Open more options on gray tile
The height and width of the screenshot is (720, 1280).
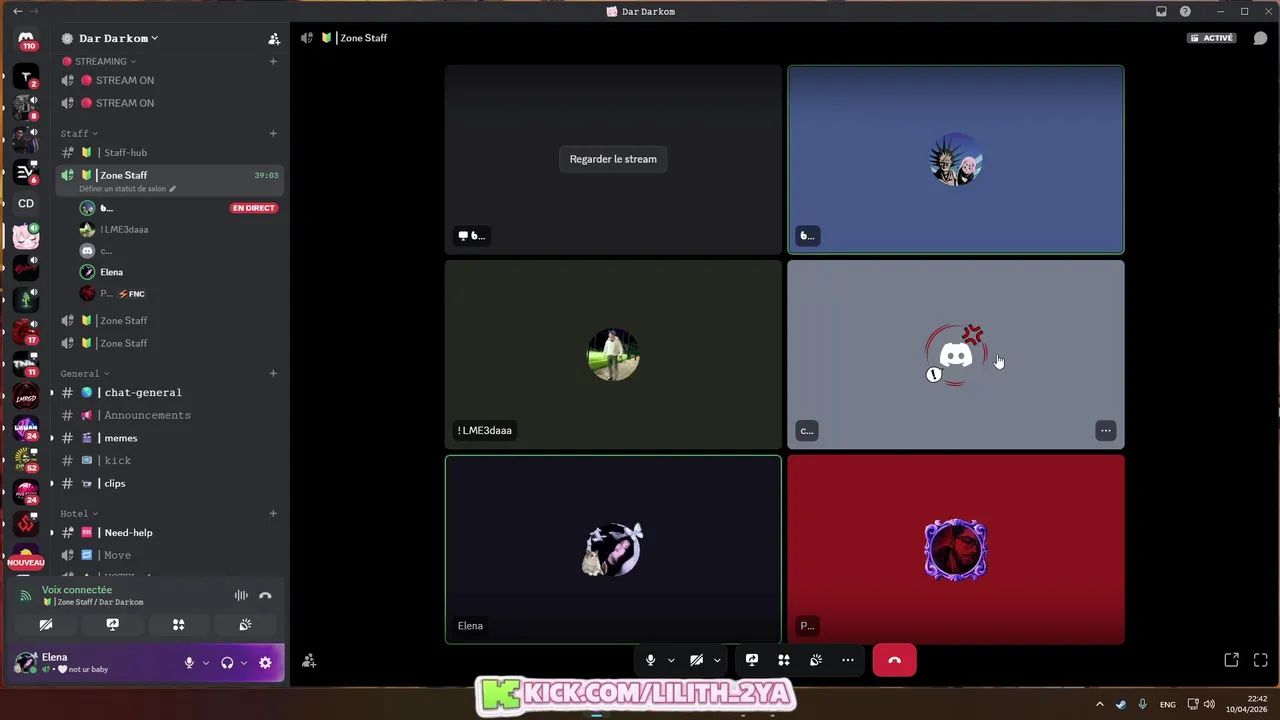1105,431
